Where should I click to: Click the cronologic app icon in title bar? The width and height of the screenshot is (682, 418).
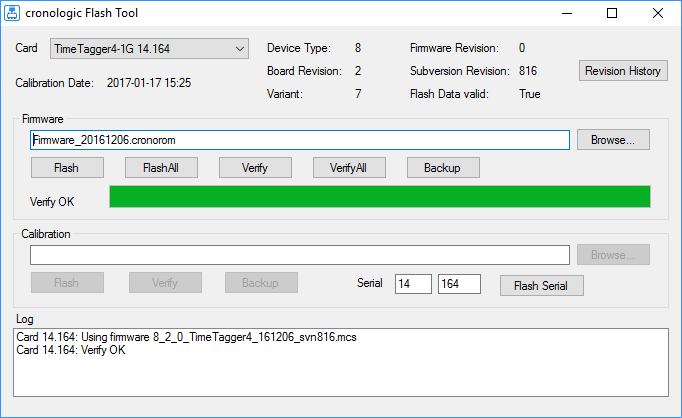coord(12,13)
